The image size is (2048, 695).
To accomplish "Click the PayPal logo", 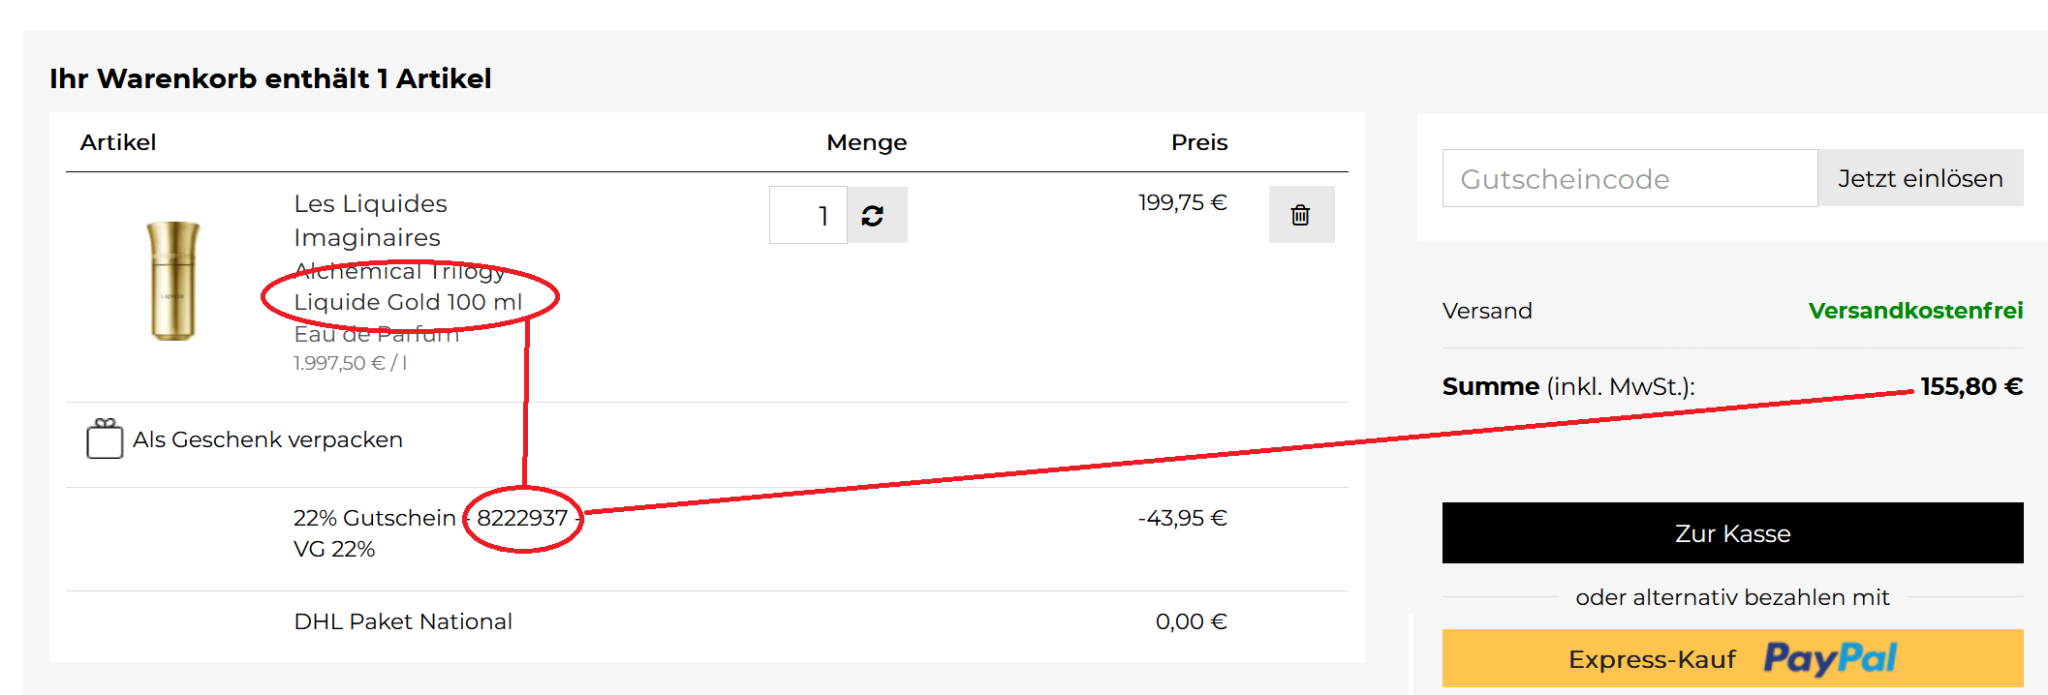I will coord(1830,659).
